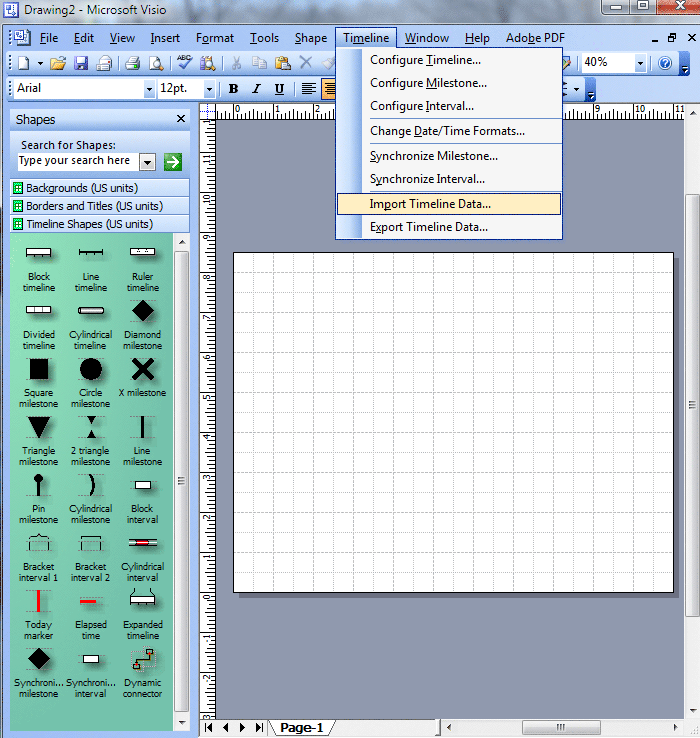Image resolution: width=700 pixels, height=738 pixels.
Task: Click the Delete X icon in the toolbar
Action: click(x=306, y=63)
